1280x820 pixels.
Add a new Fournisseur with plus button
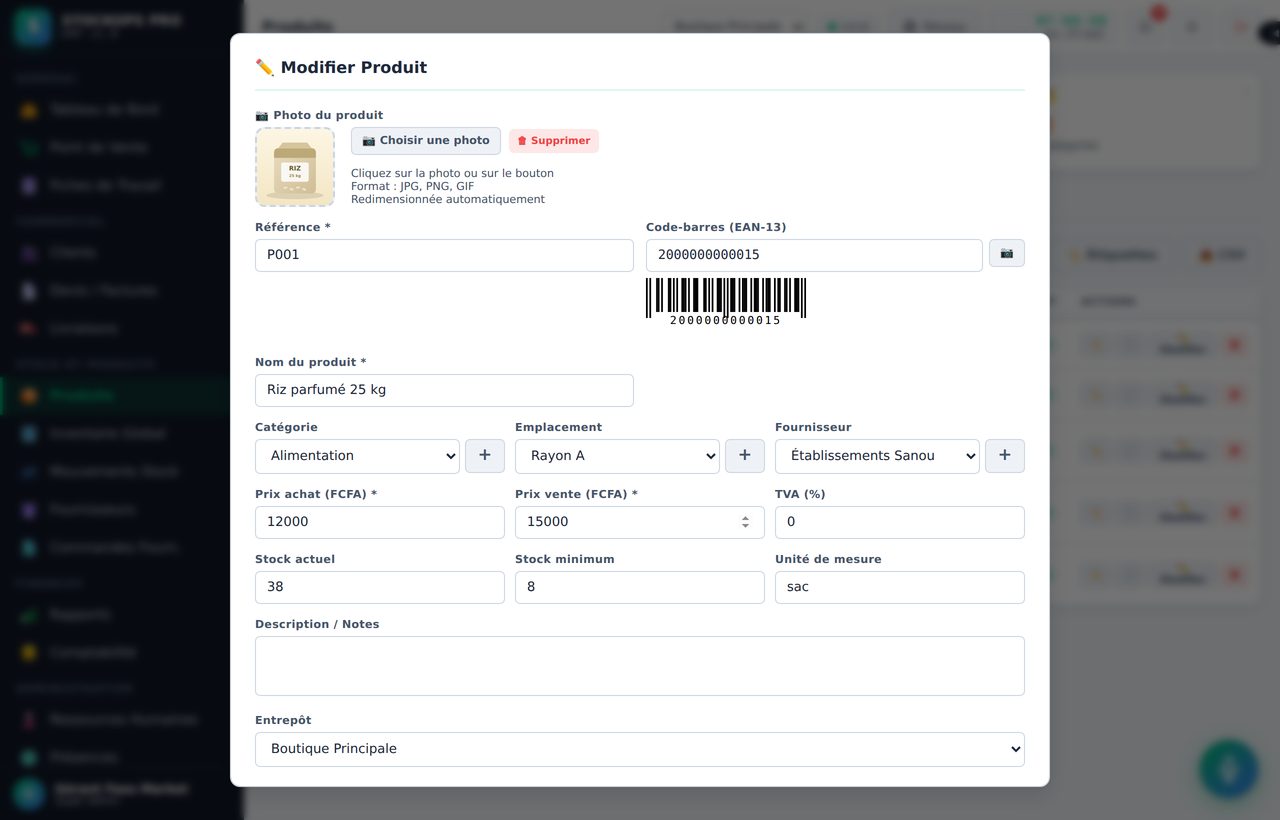1005,456
